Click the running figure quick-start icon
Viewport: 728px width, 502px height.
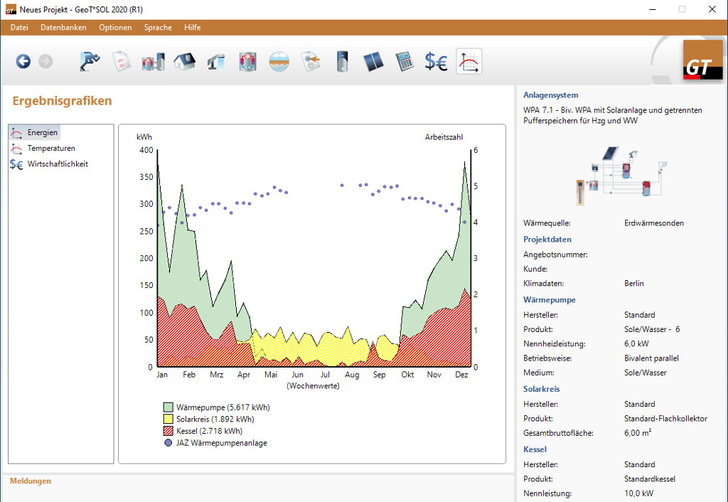click(x=90, y=62)
